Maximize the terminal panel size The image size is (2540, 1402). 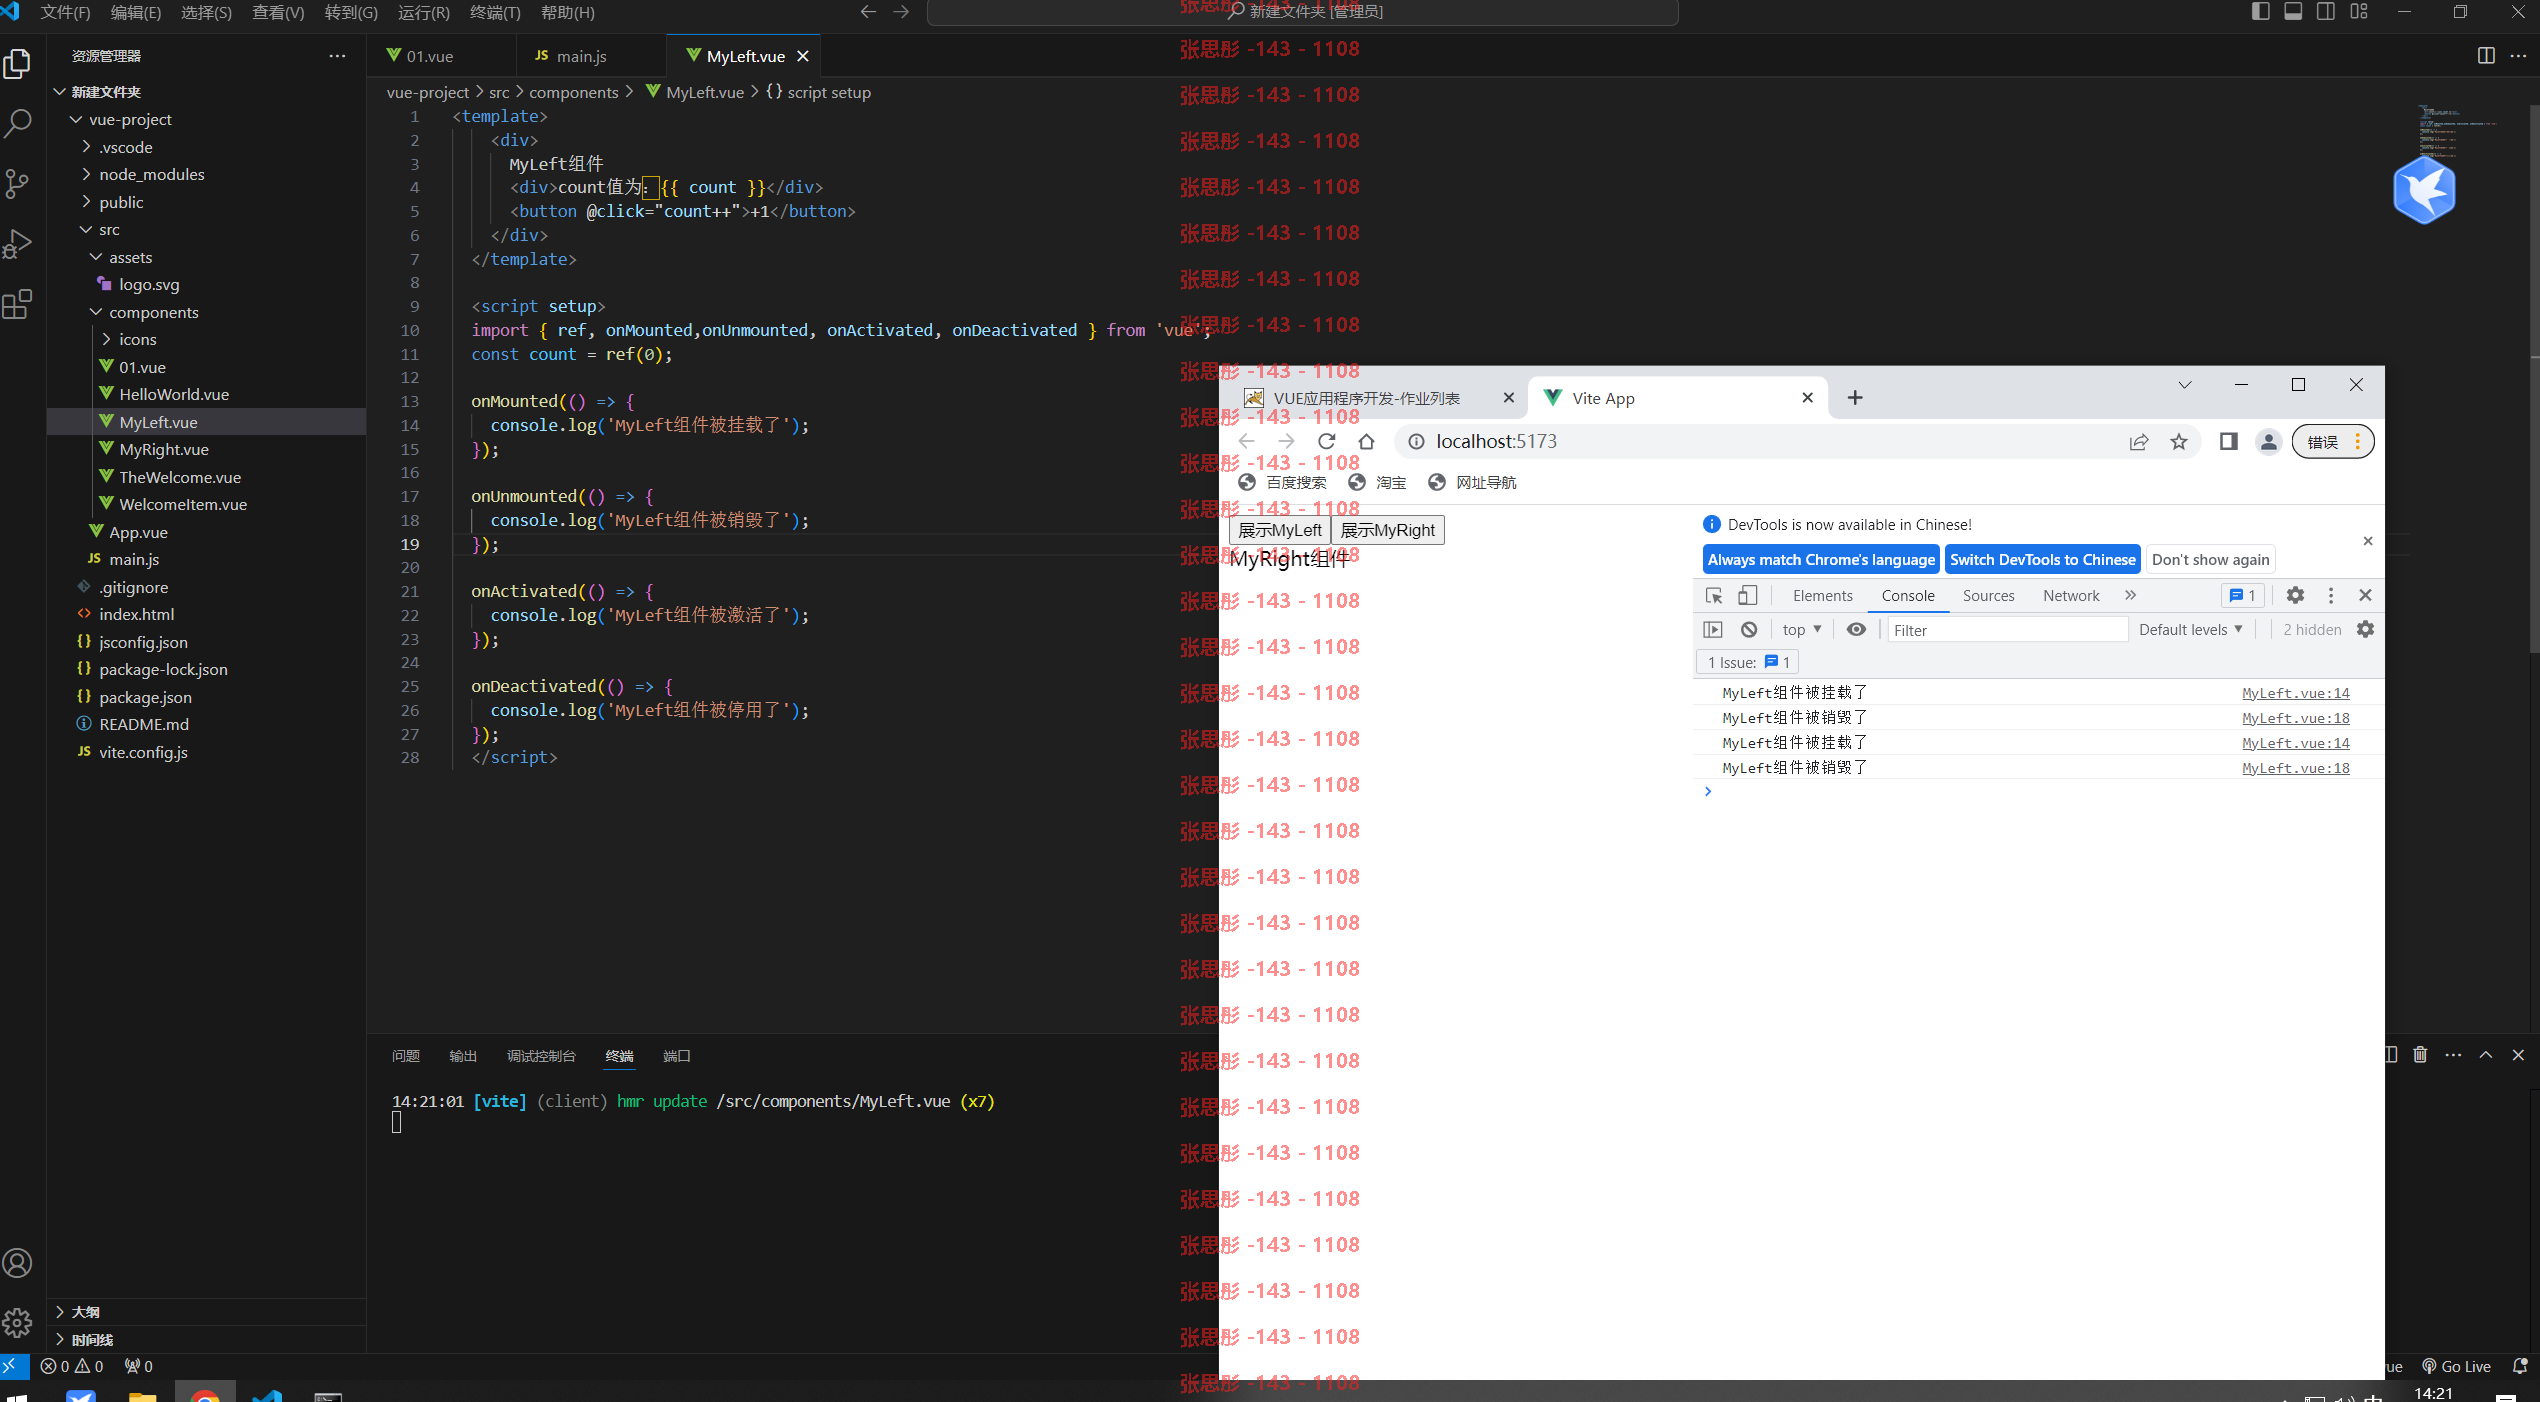tap(2486, 1055)
